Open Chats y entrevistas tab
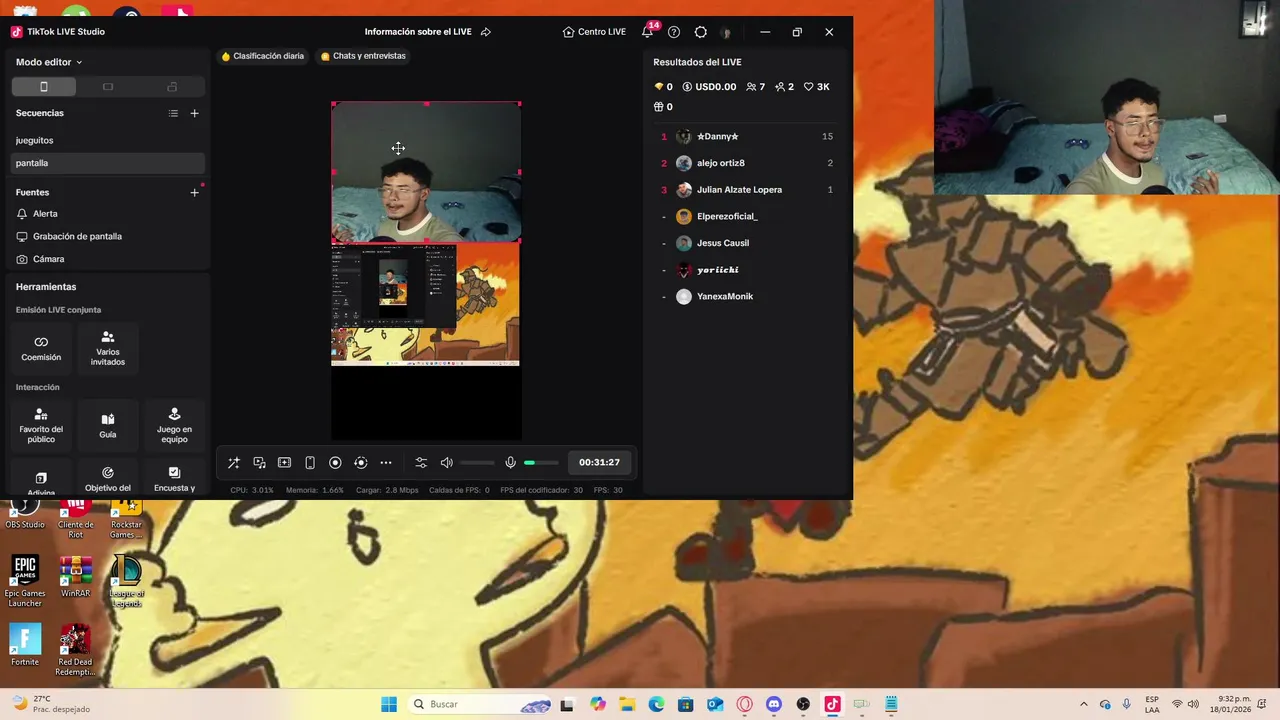Image resolution: width=1280 pixels, height=720 pixels. (x=363, y=56)
